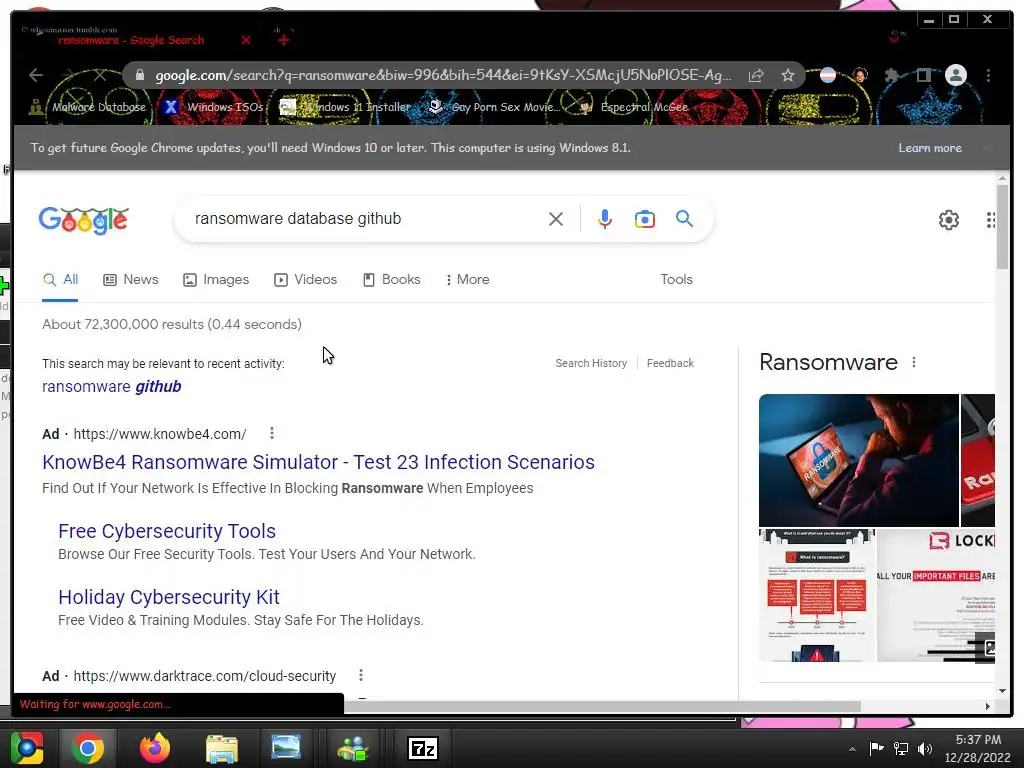
Task: Clear the search query with the X
Action: 556,219
